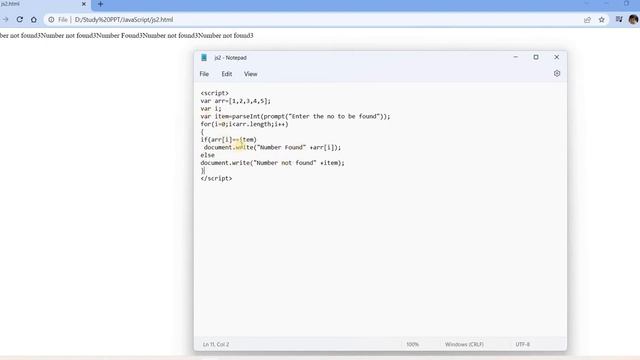This screenshot has width=640, height=360.
Task: Click the closing </script> line
Action: pyautogui.click(x=216, y=178)
